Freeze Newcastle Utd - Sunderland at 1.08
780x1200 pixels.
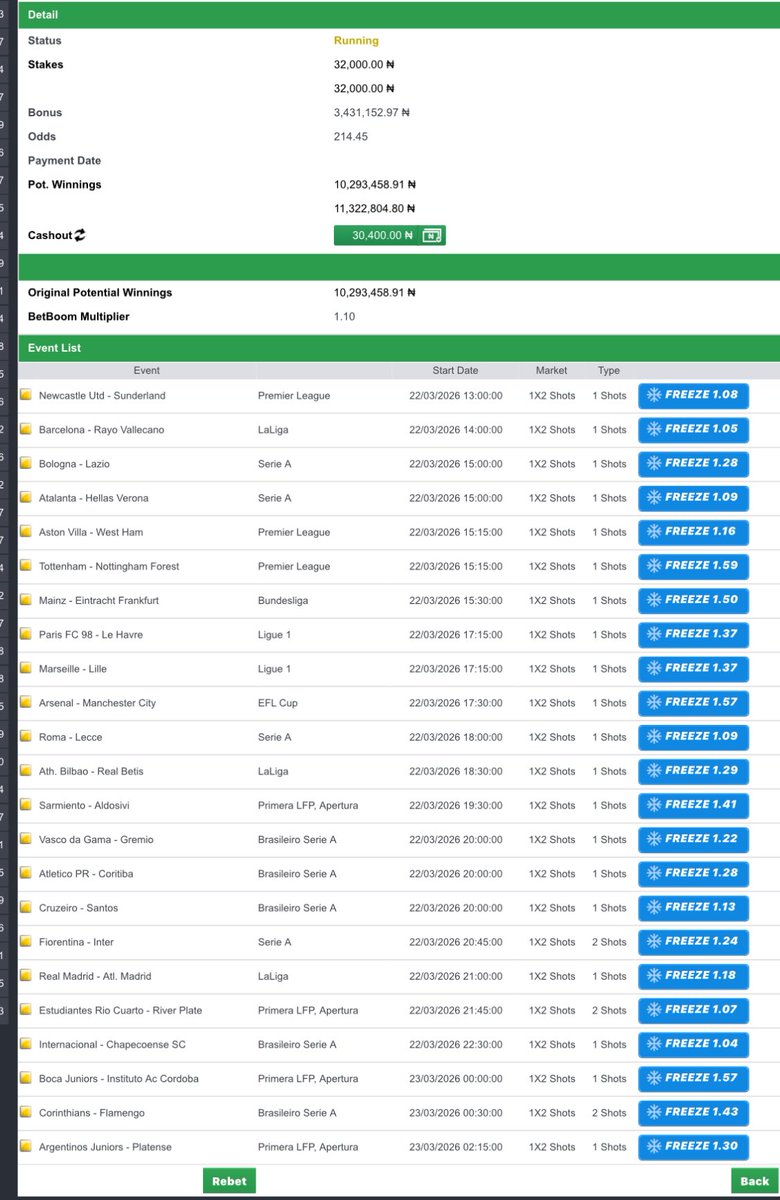pos(693,395)
